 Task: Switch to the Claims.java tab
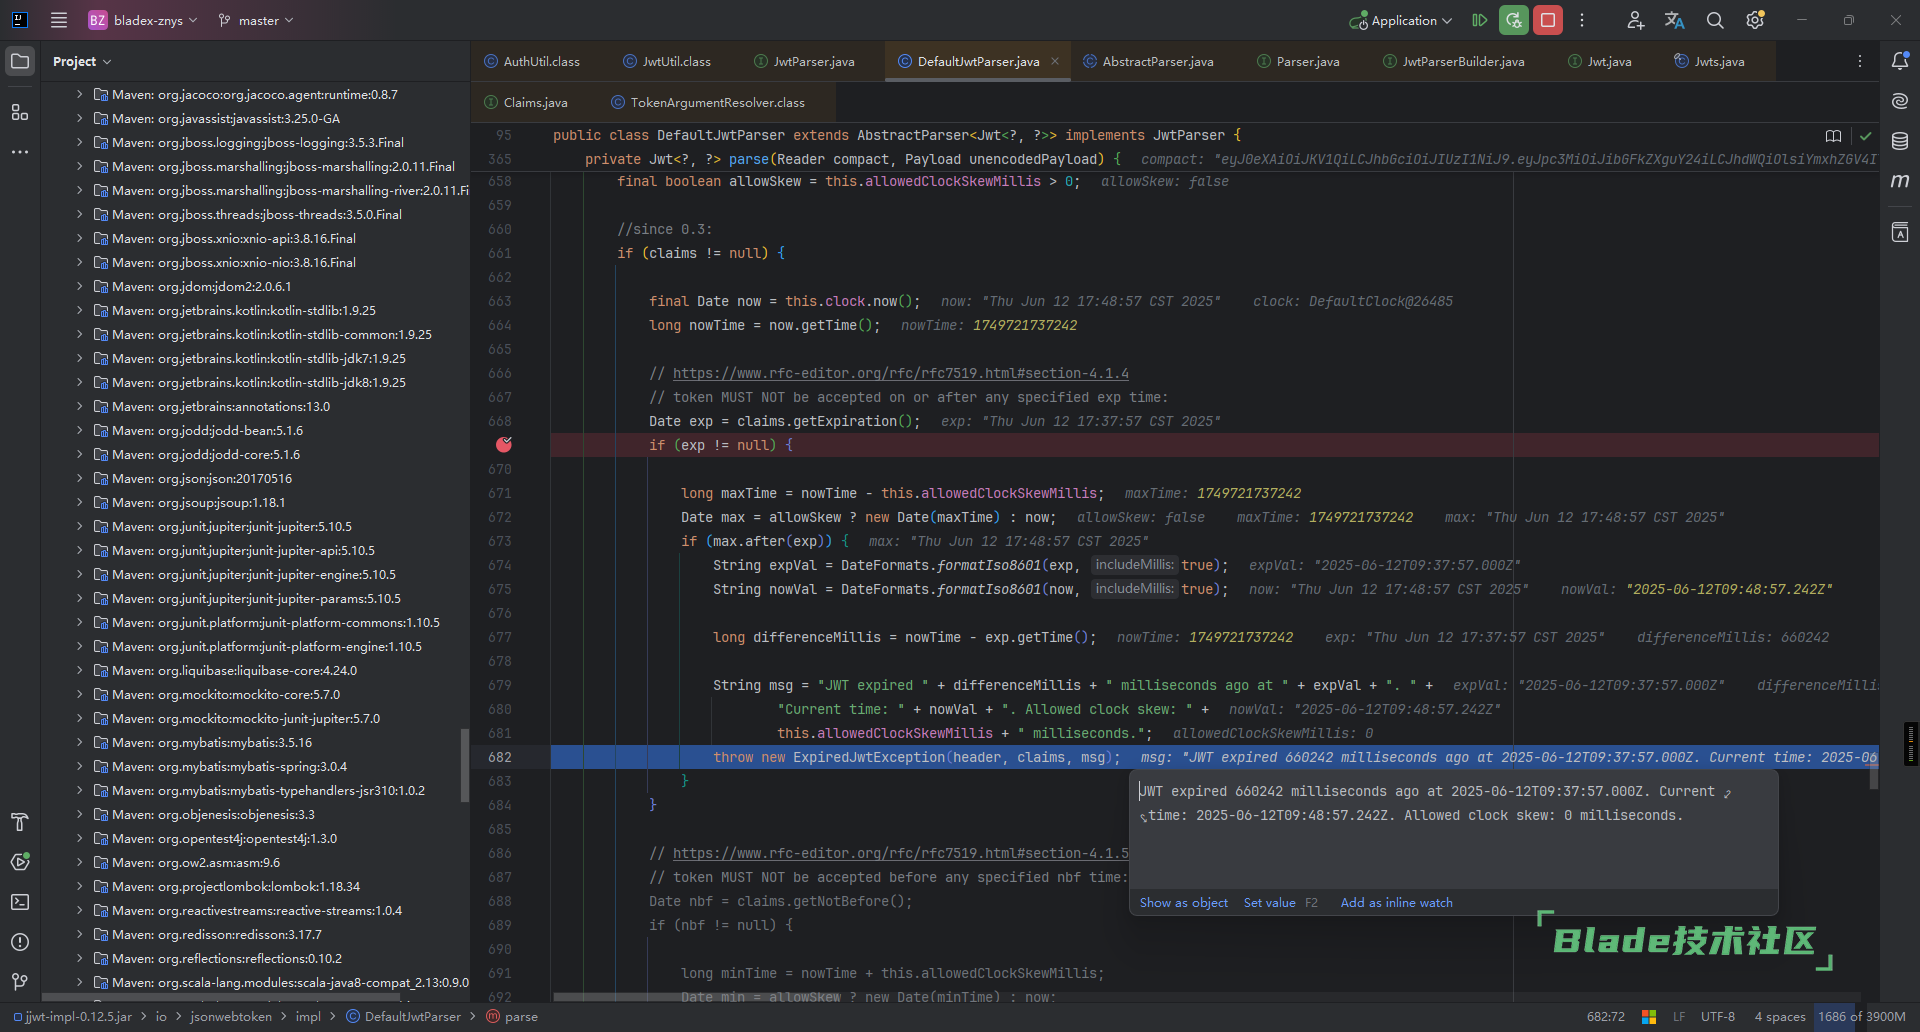tap(526, 102)
